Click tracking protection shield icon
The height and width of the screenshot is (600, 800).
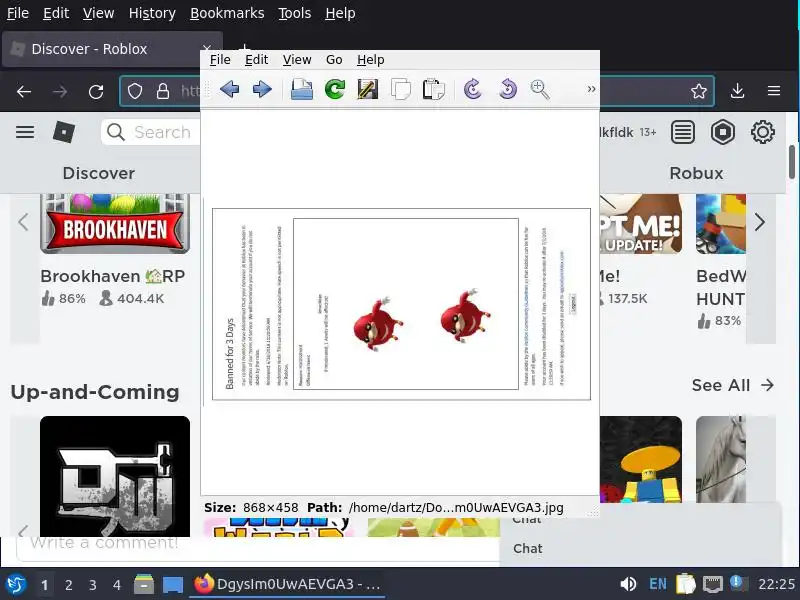(135, 92)
